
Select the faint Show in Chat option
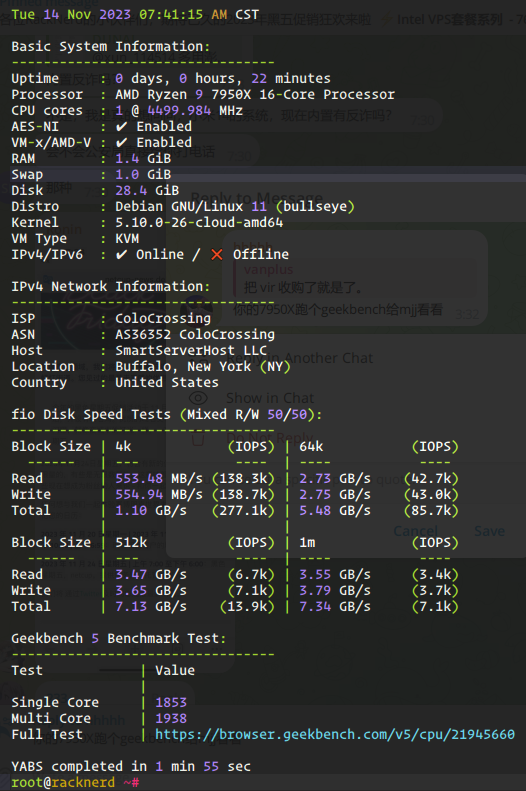click(x=270, y=398)
